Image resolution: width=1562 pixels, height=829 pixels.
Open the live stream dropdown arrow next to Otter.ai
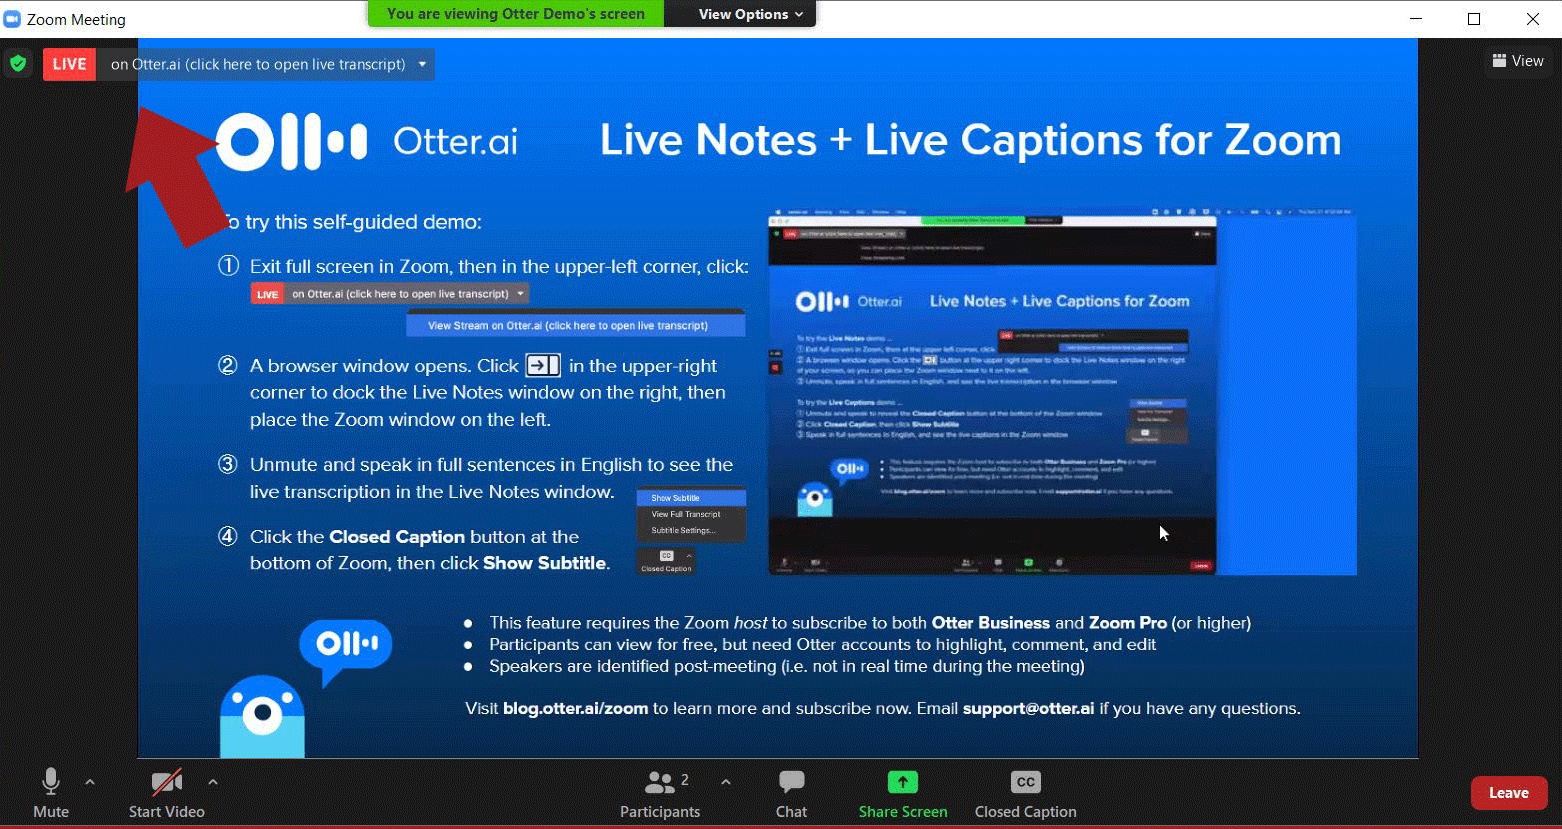[x=422, y=64]
